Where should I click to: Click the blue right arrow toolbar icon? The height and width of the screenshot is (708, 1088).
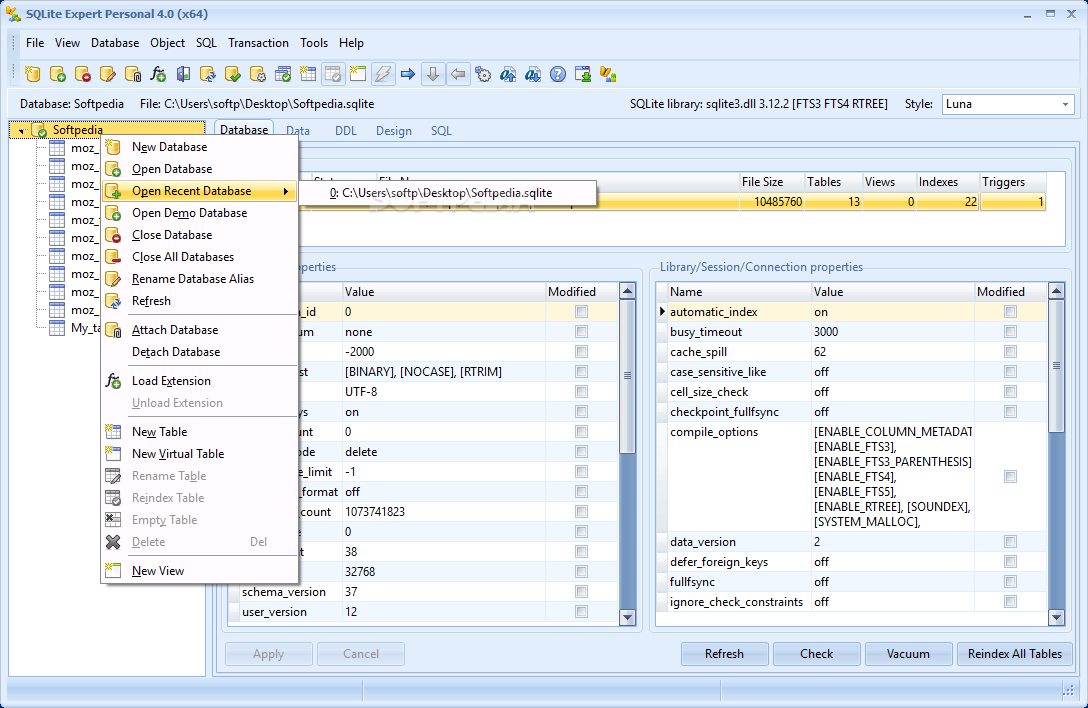(408, 74)
